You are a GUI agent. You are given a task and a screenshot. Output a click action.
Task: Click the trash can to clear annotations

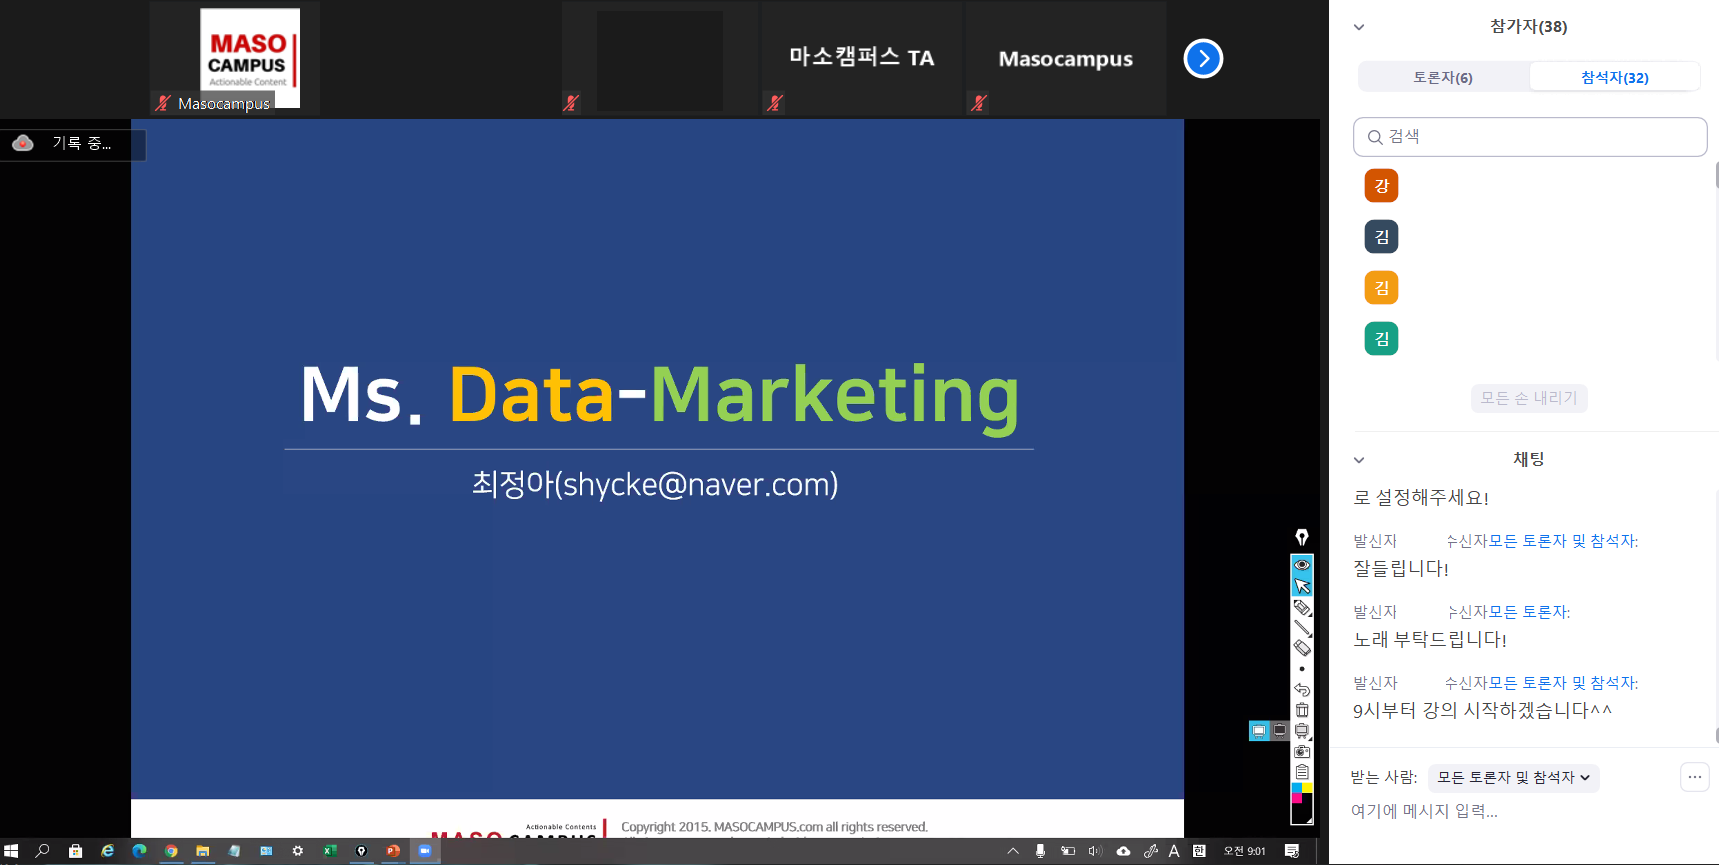point(1302,710)
